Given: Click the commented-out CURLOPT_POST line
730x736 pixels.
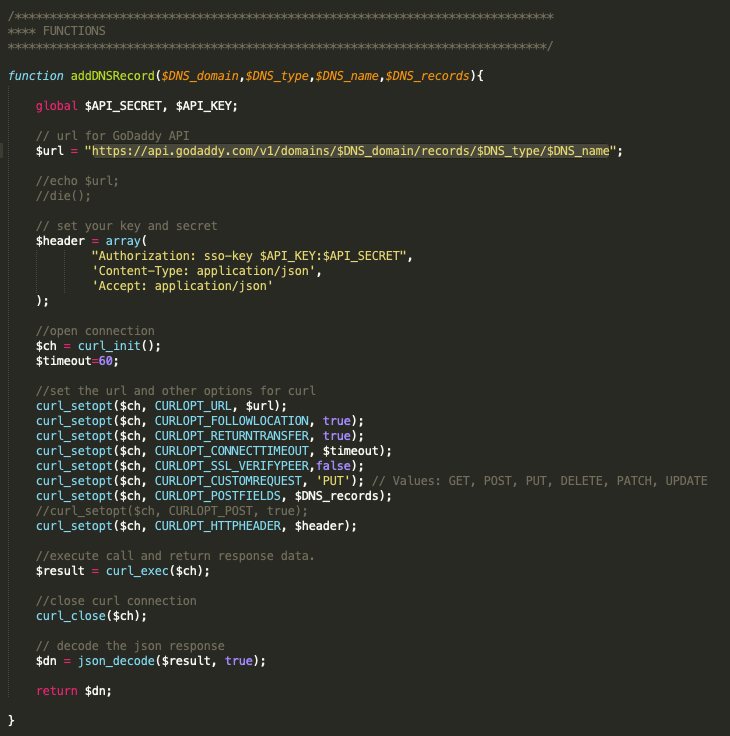Looking at the screenshot, I should coord(172,511).
